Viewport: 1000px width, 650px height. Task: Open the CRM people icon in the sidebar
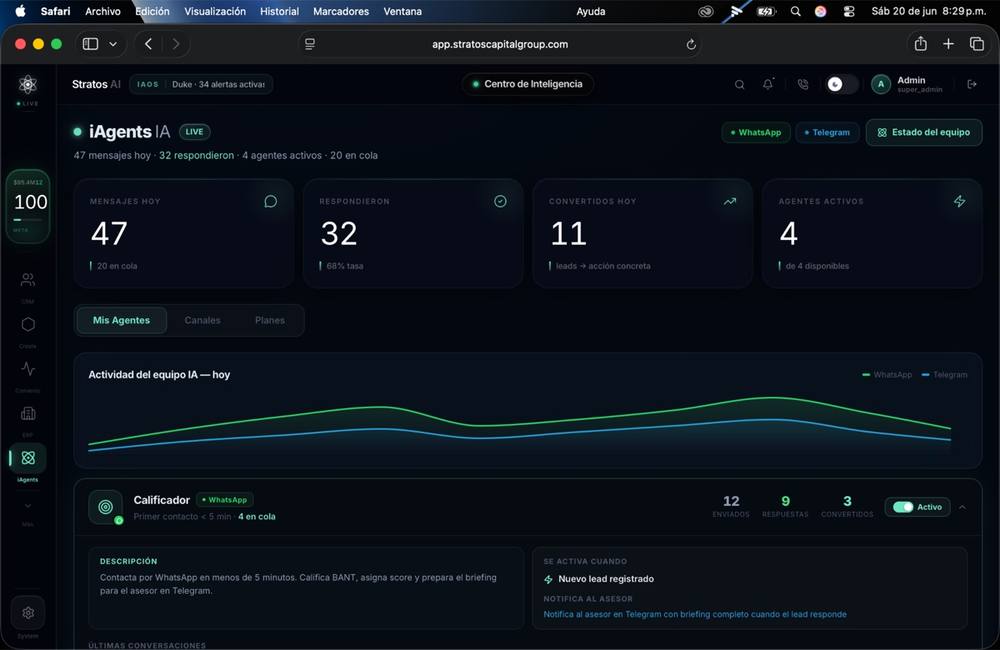pyautogui.click(x=28, y=280)
